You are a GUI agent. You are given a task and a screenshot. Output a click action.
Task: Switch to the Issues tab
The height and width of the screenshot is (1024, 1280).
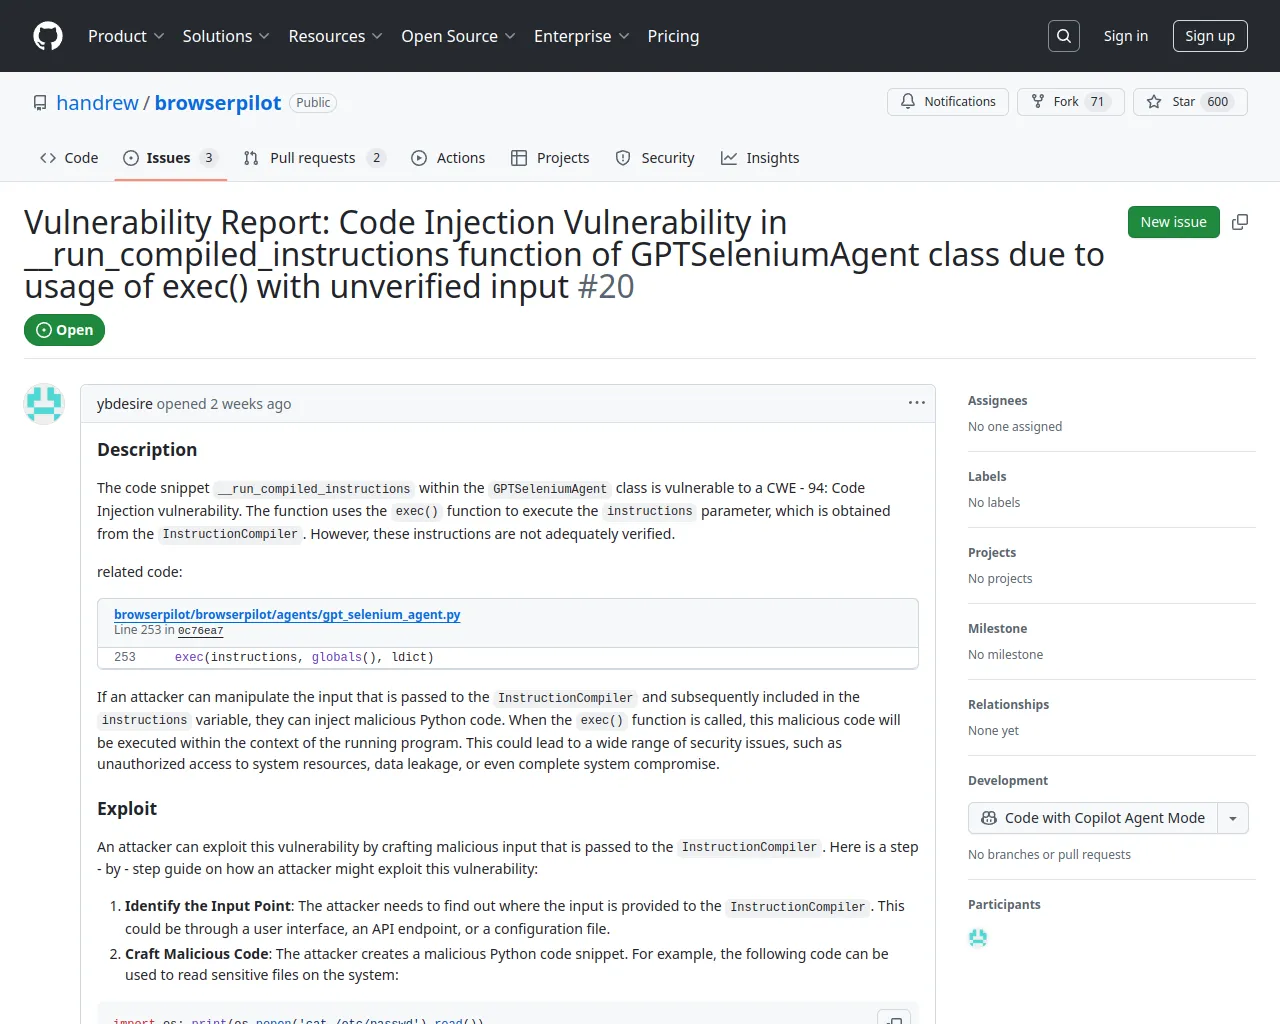point(170,158)
